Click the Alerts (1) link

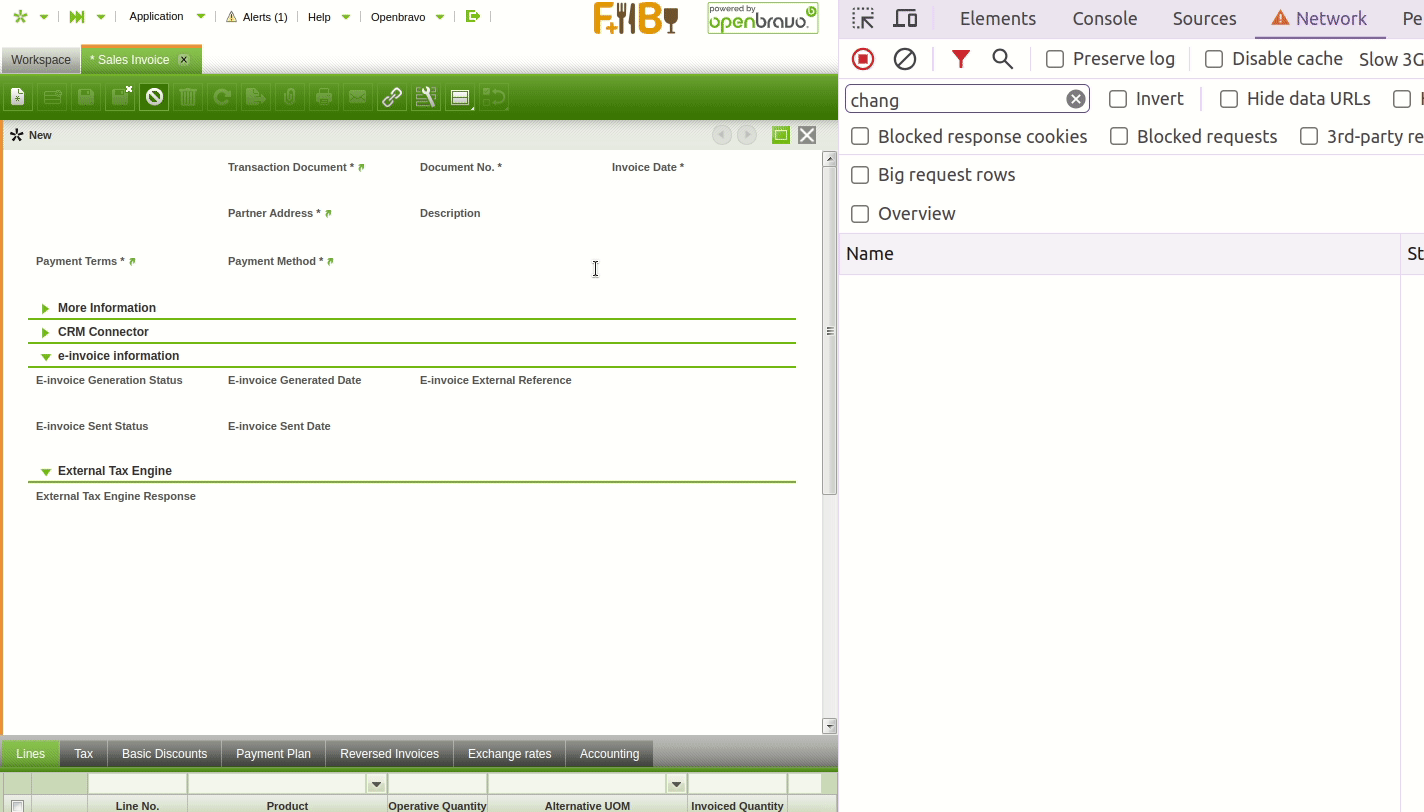(257, 17)
